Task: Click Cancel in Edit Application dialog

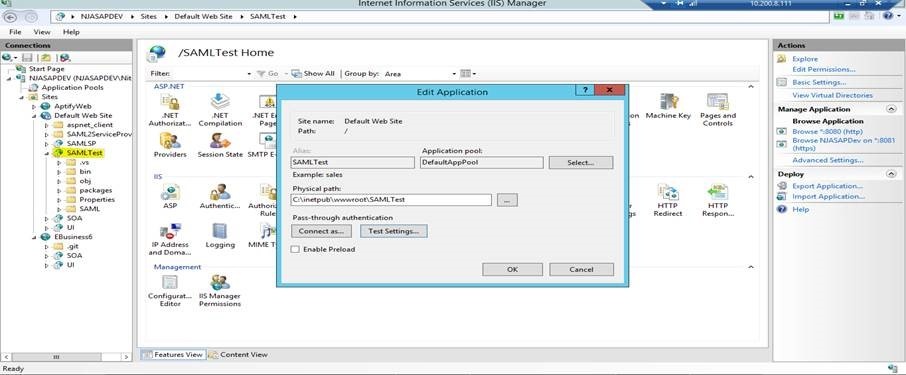Action: pyautogui.click(x=581, y=269)
